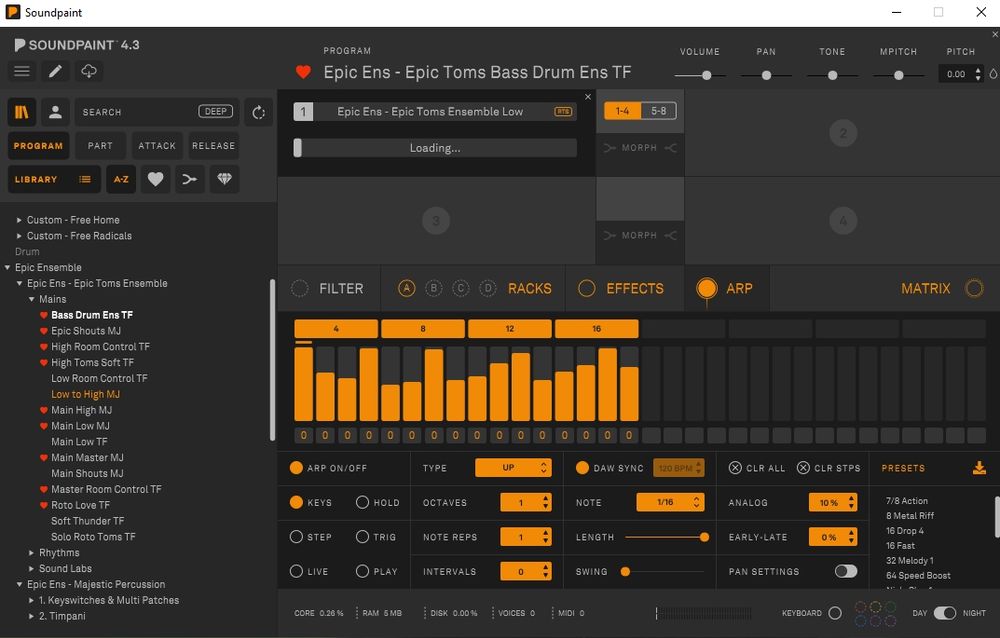
Task: Select the HOLD radio option
Action: (x=362, y=502)
